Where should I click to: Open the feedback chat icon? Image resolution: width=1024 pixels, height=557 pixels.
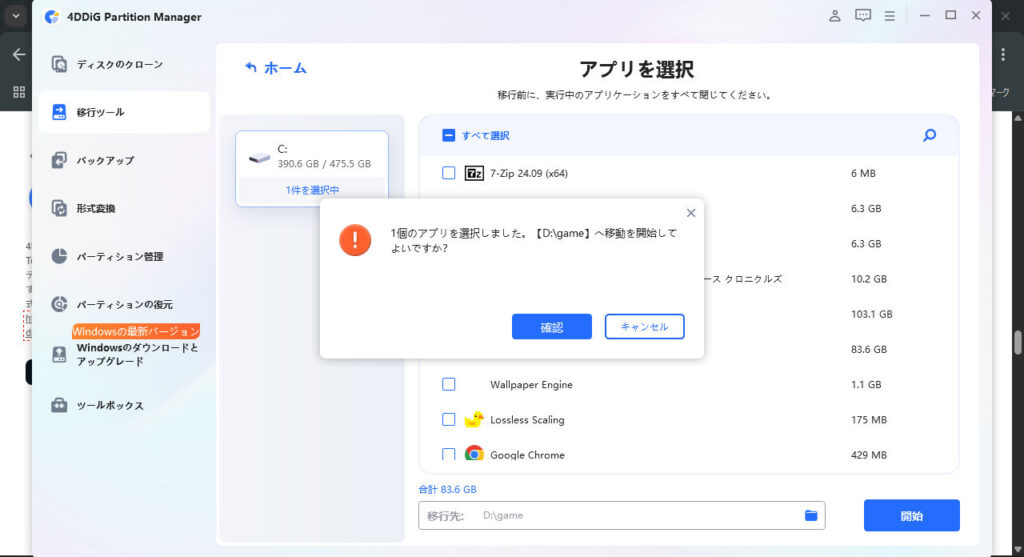(x=863, y=16)
